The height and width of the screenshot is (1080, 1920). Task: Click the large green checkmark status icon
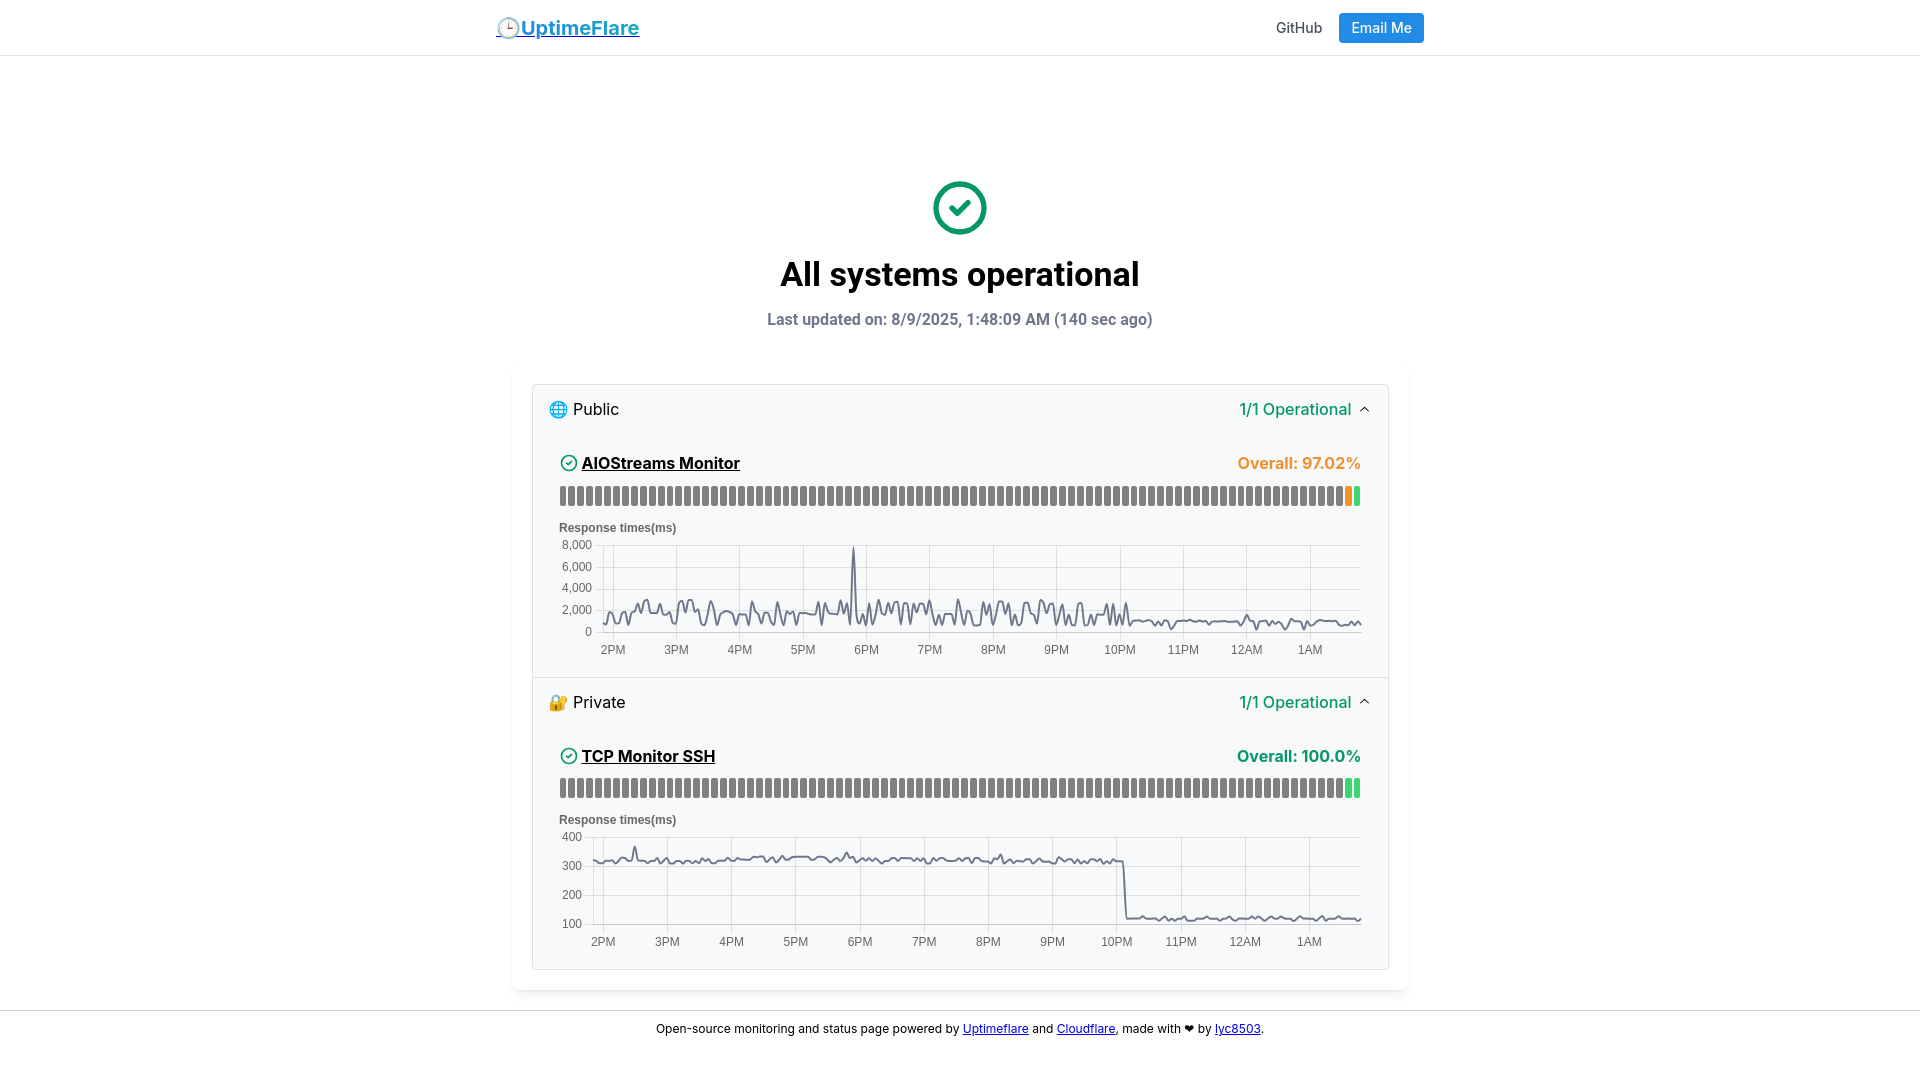pyautogui.click(x=960, y=208)
